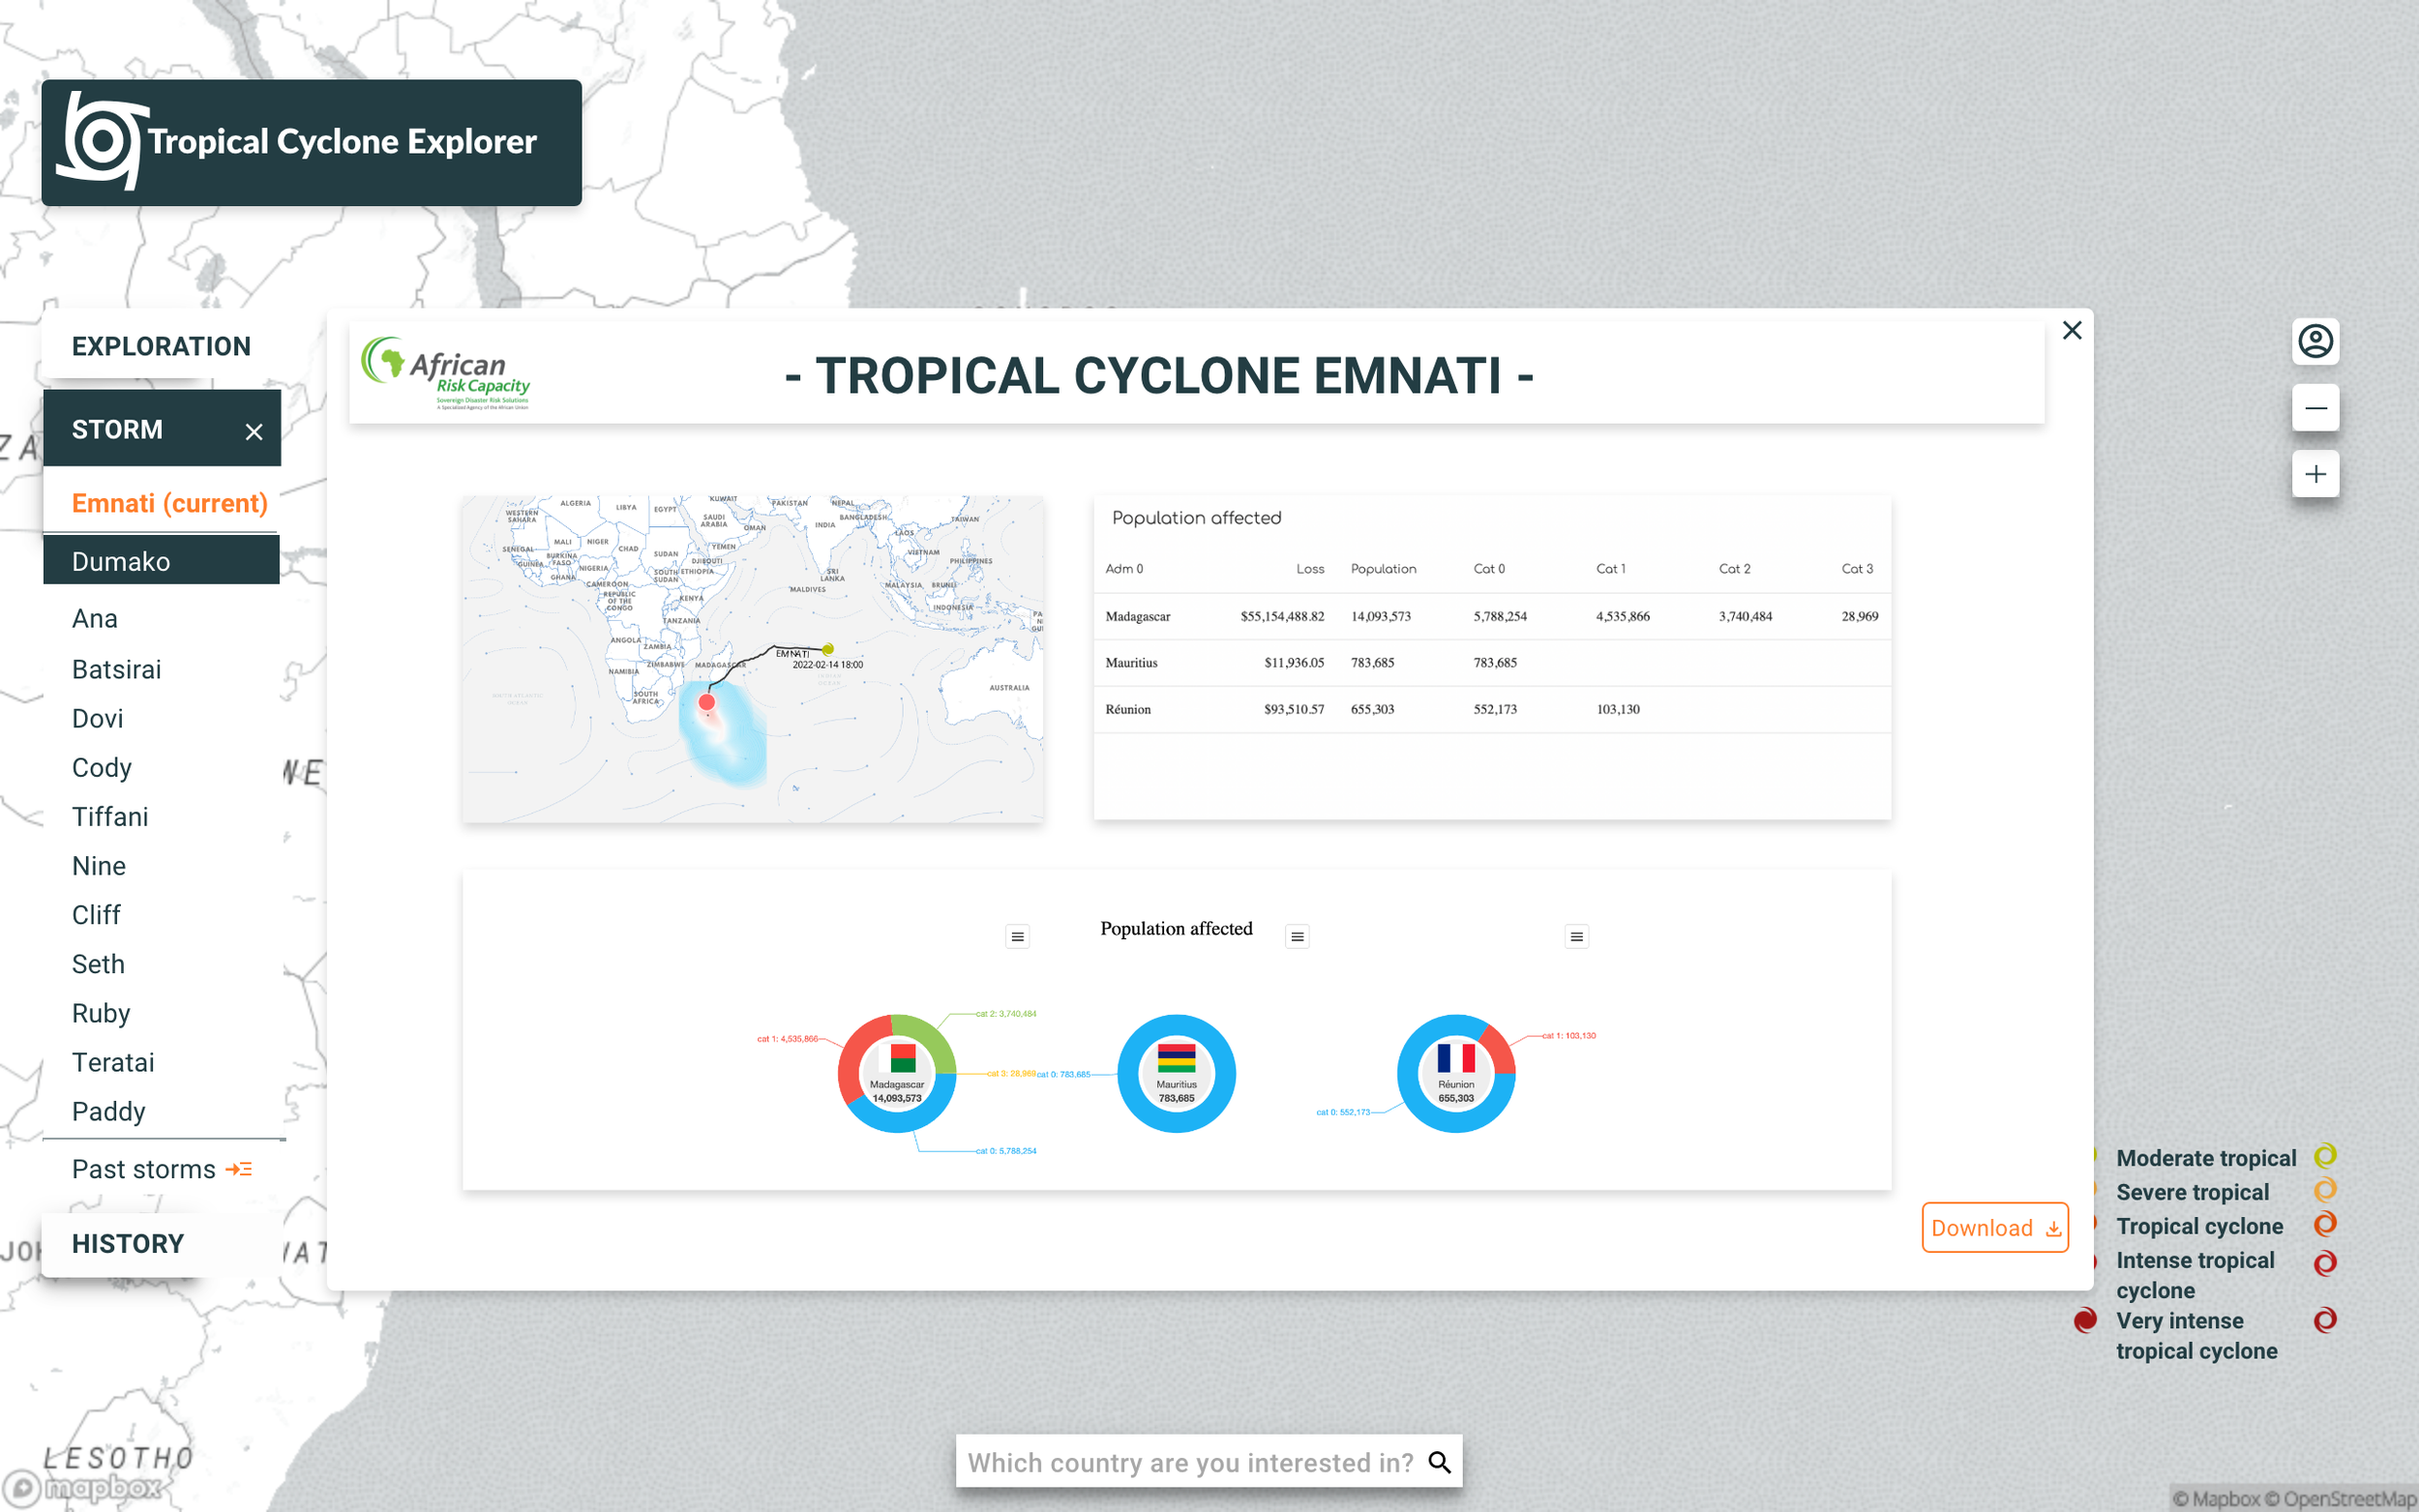Click the Réunion flag in donut chart
This screenshot has width=2419, height=1512.
coord(1456,1057)
